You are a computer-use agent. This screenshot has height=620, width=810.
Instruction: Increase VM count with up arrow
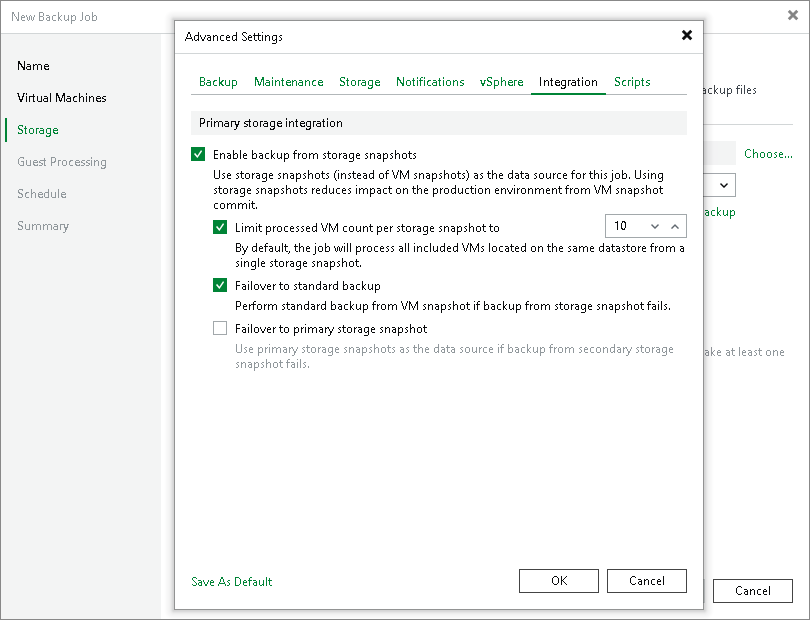coord(675,226)
